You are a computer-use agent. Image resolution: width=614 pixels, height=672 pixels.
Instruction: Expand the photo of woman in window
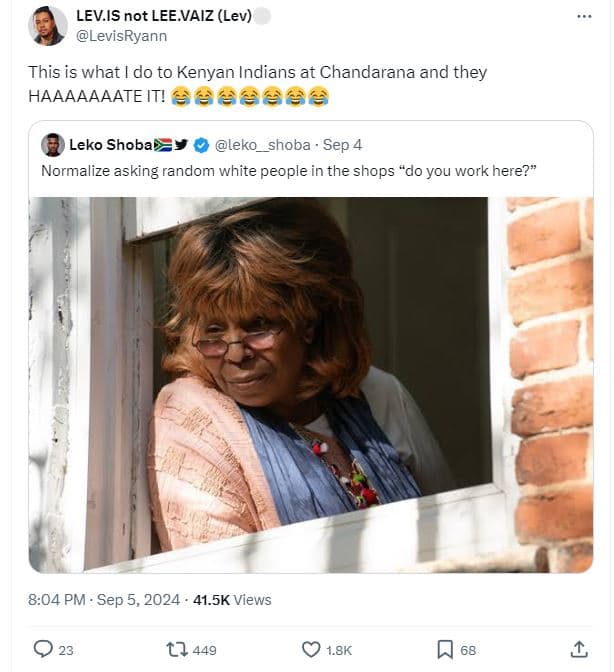(310, 384)
